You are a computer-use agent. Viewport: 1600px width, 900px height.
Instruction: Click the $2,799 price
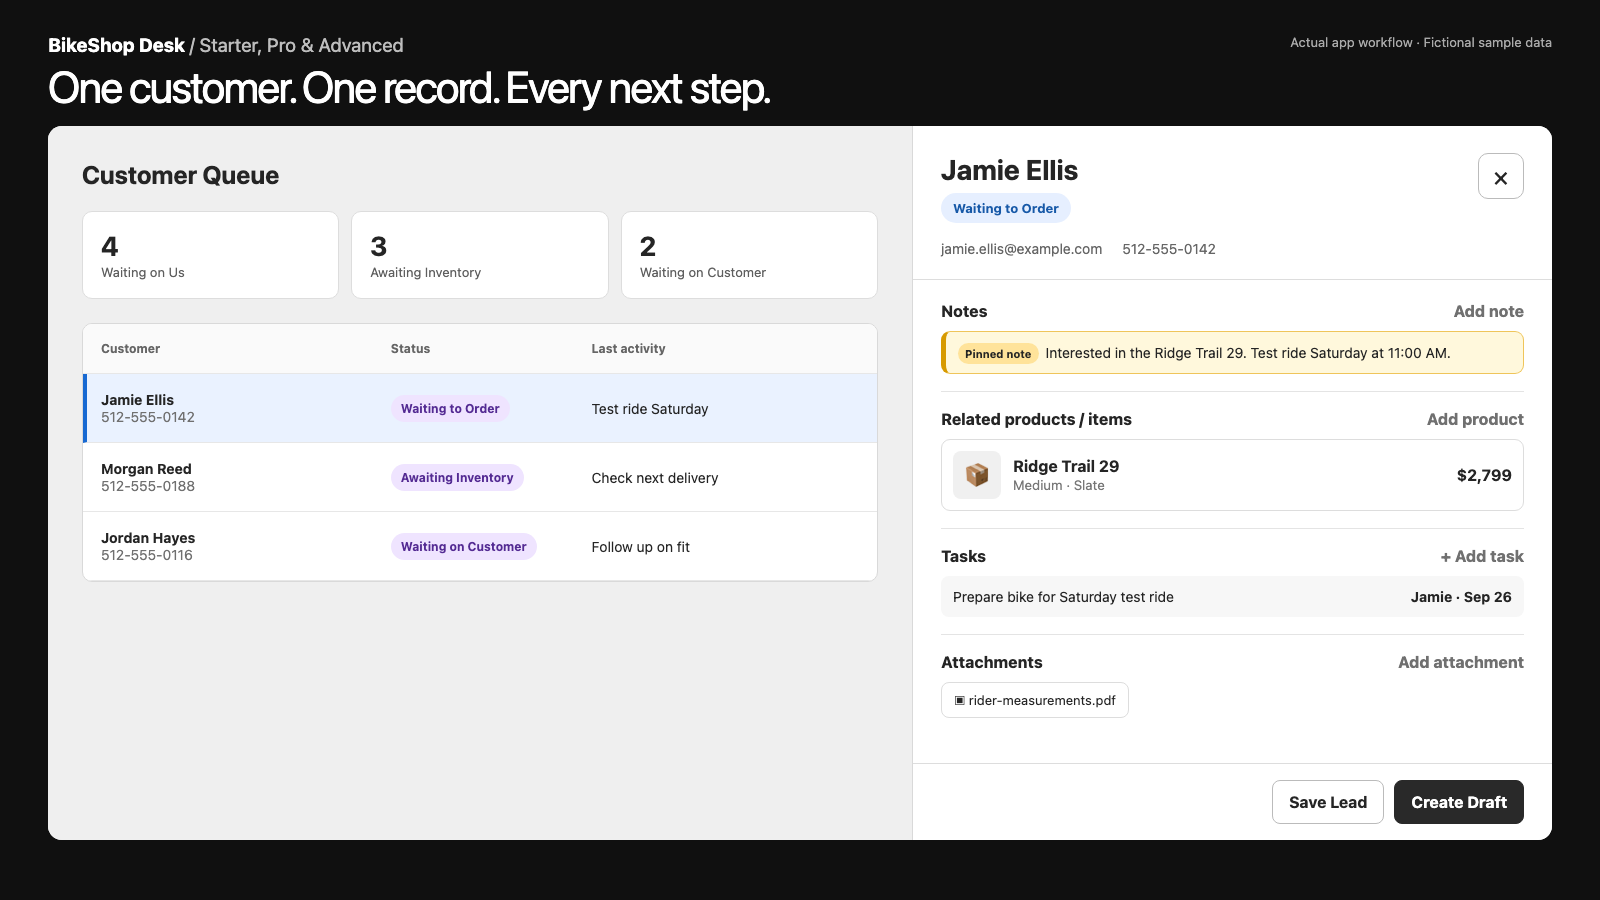1483,475
